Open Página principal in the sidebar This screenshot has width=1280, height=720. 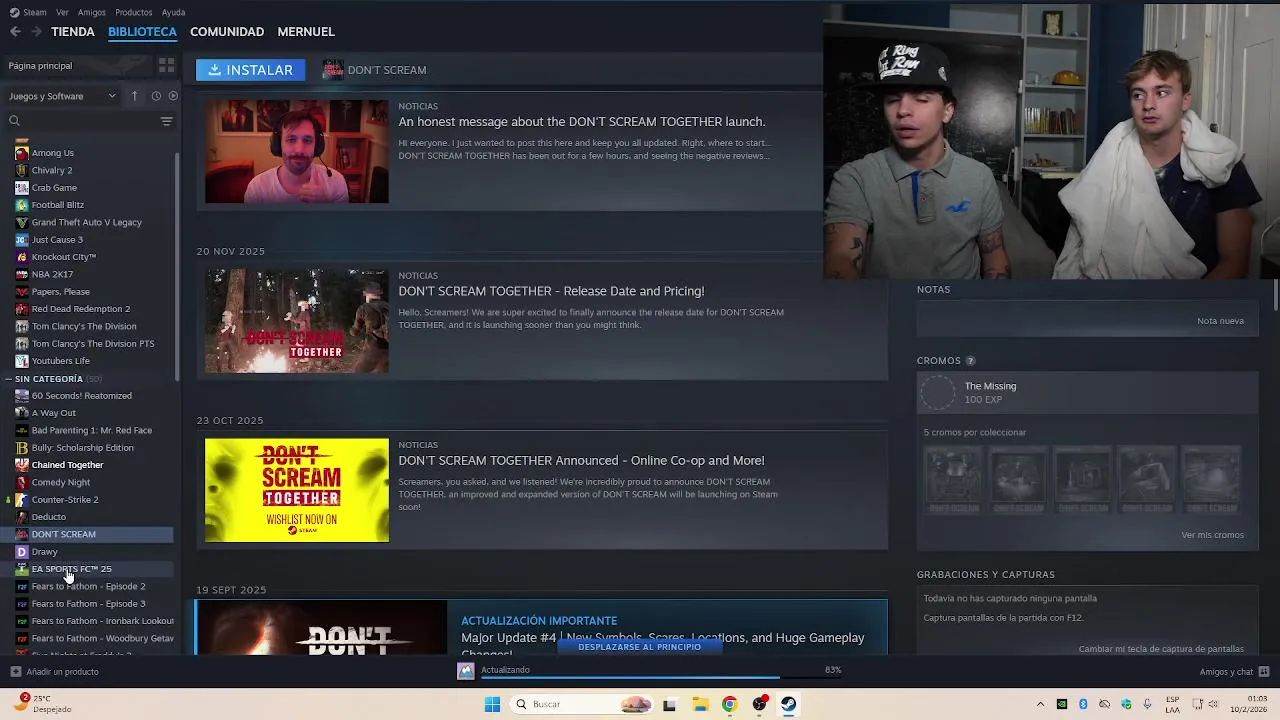[40, 66]
